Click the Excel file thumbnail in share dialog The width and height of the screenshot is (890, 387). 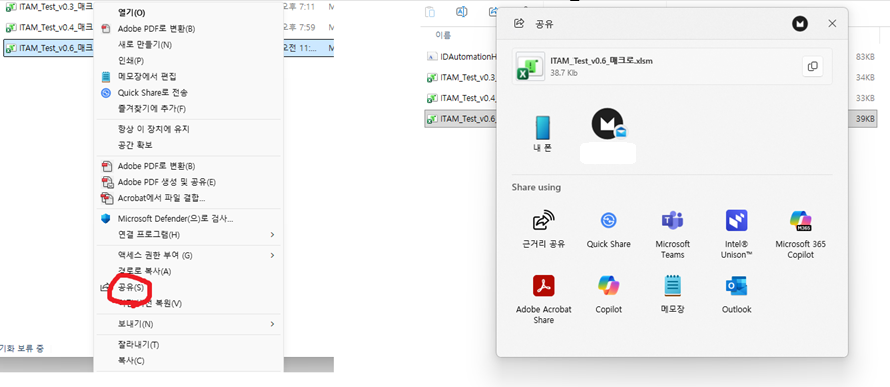[530, 66]
